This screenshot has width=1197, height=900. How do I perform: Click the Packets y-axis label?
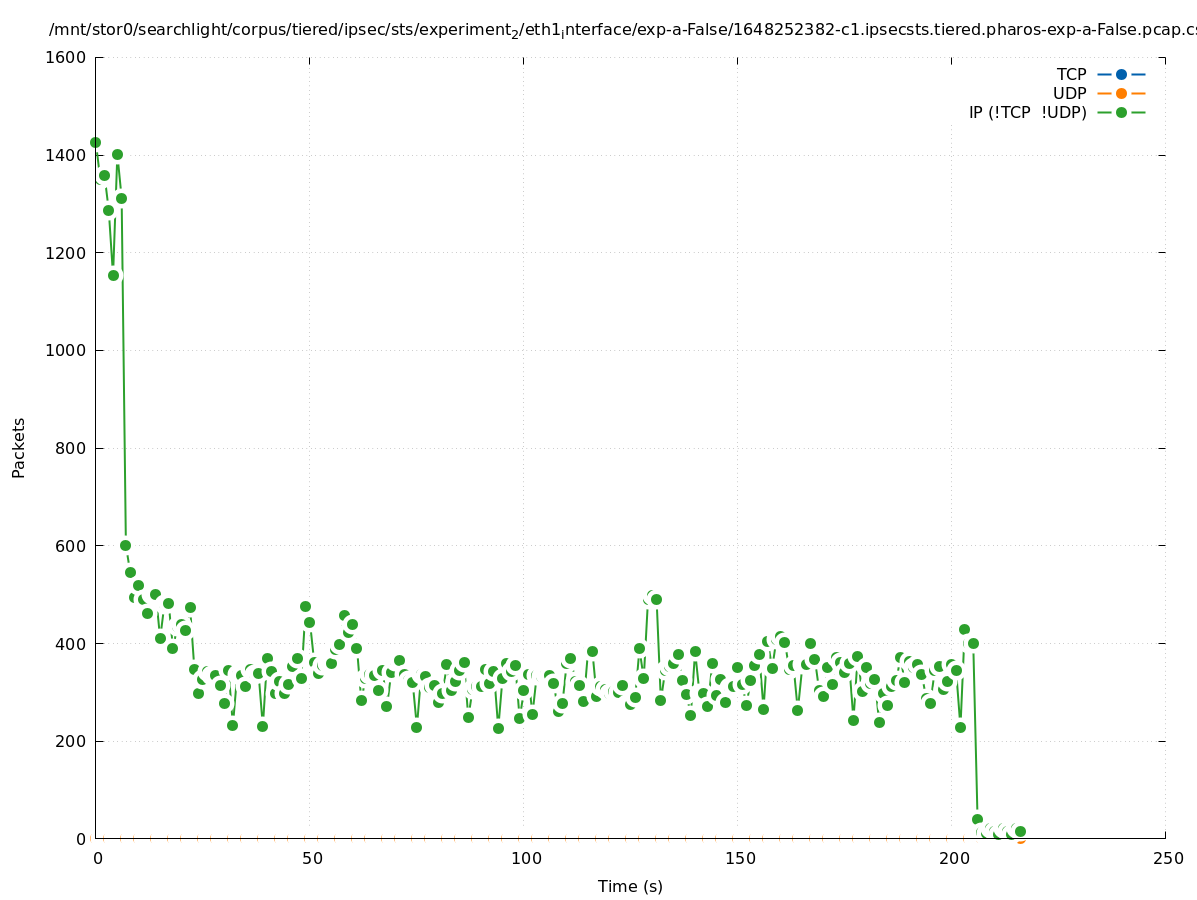tap(19, 448)
